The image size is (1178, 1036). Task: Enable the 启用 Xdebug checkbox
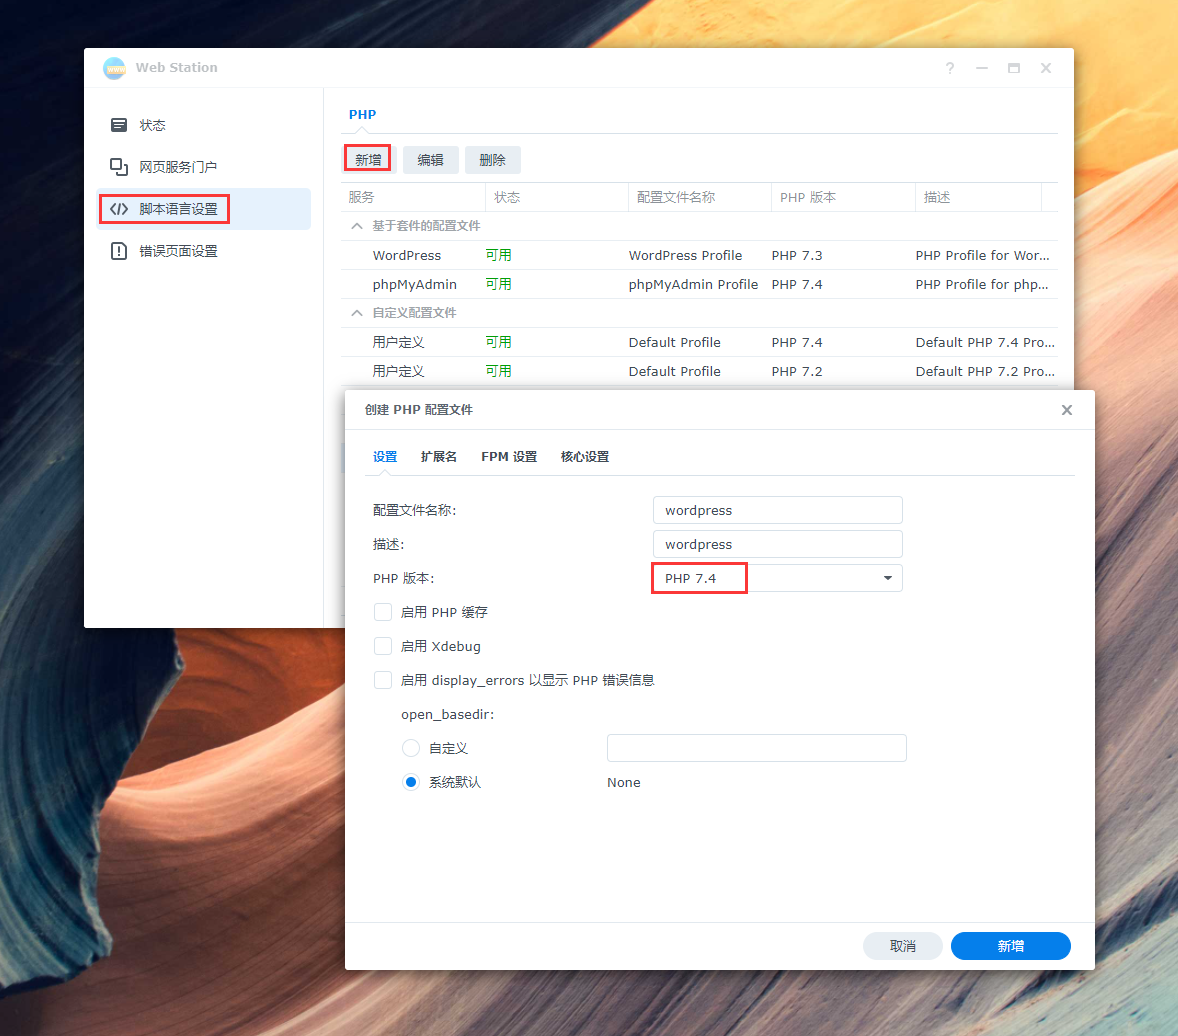click(x=383, y=646)
